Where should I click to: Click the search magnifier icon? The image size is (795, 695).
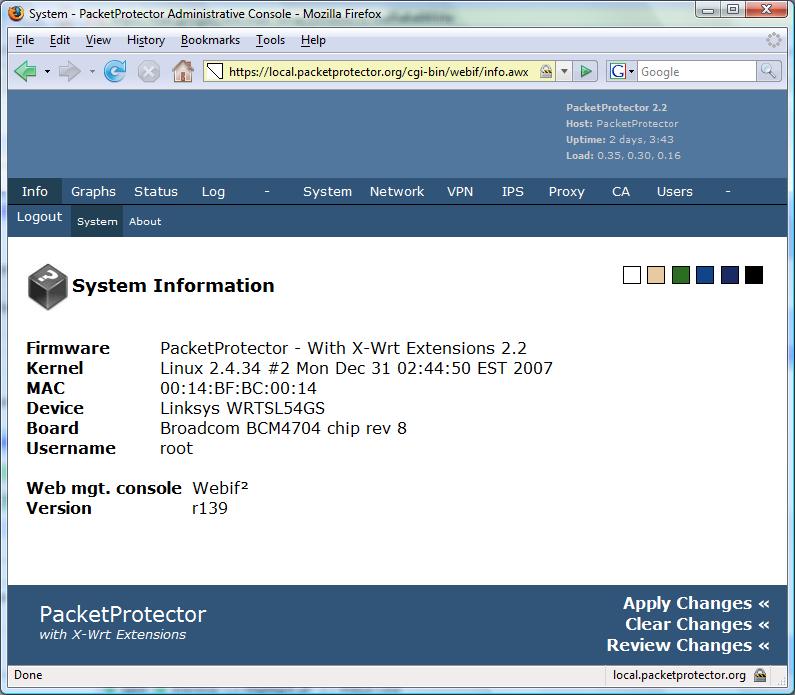tap(768, 71)
